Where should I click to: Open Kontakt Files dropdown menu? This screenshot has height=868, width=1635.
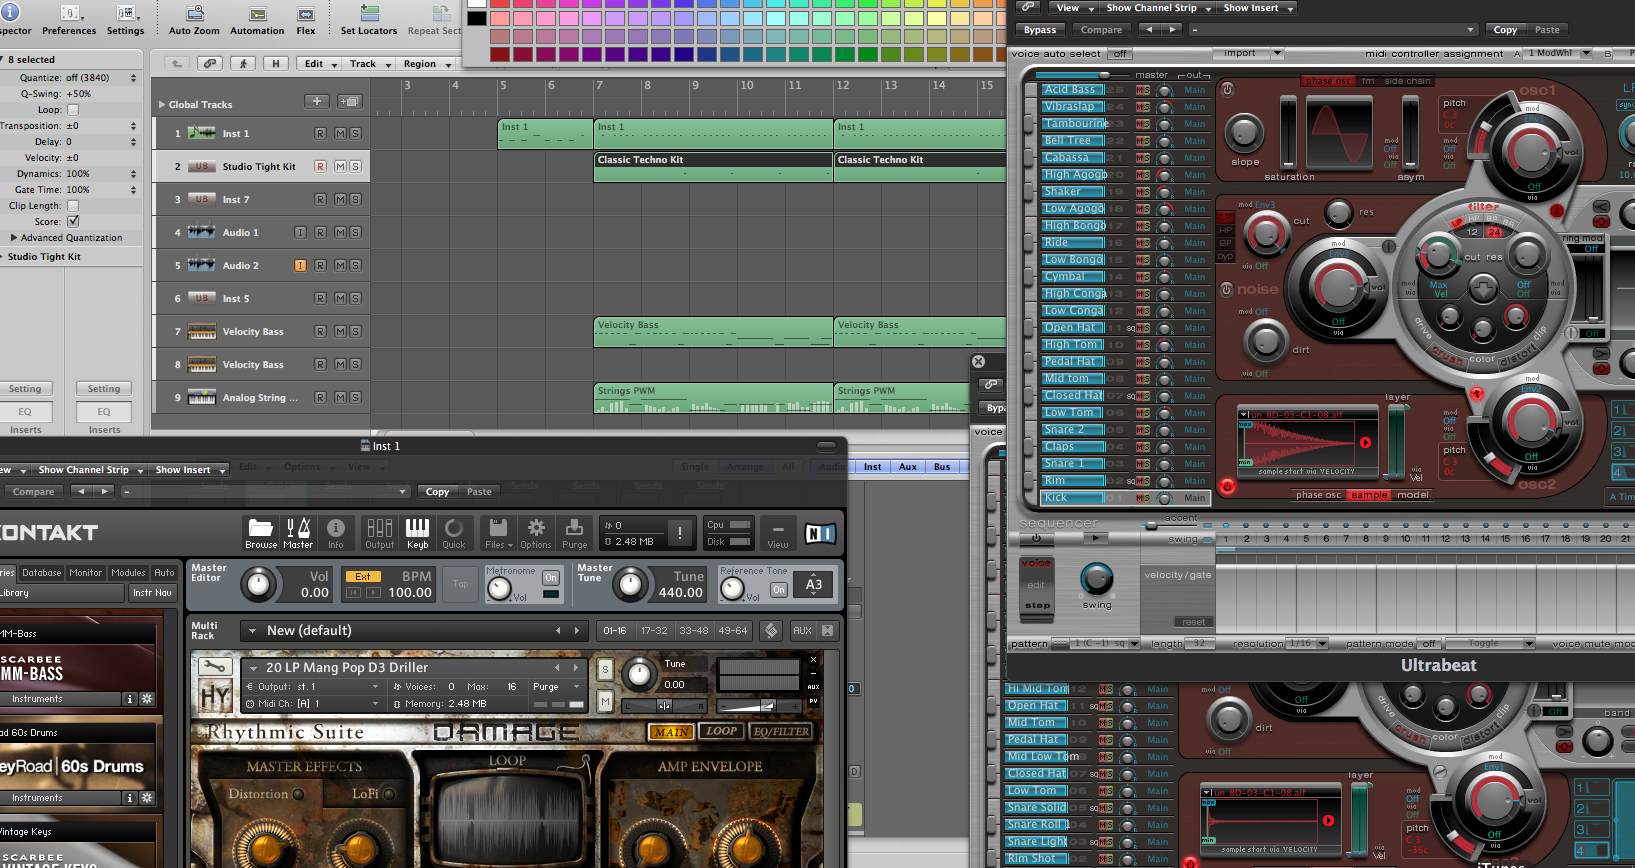click(498, 533)
